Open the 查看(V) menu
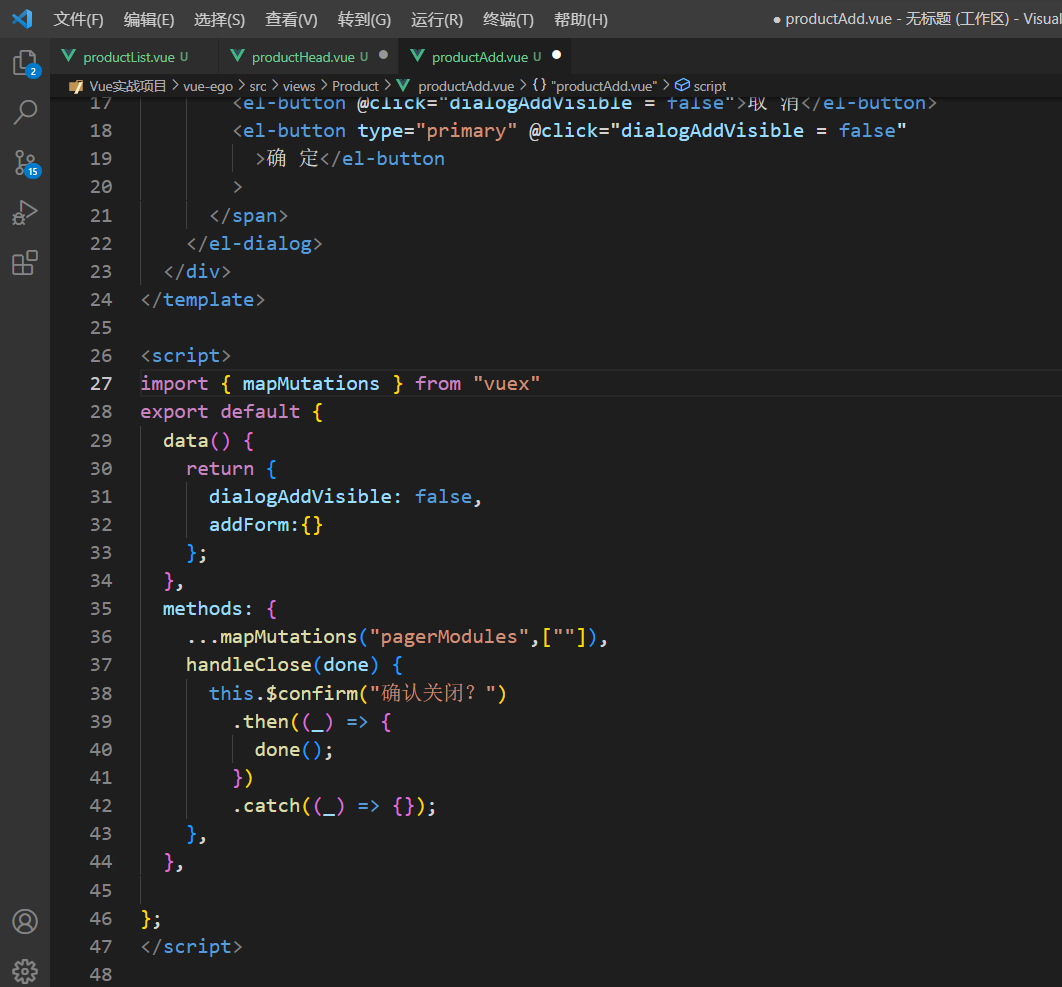Viewport: 1062px width, 987px height. [x=291, y=20]
